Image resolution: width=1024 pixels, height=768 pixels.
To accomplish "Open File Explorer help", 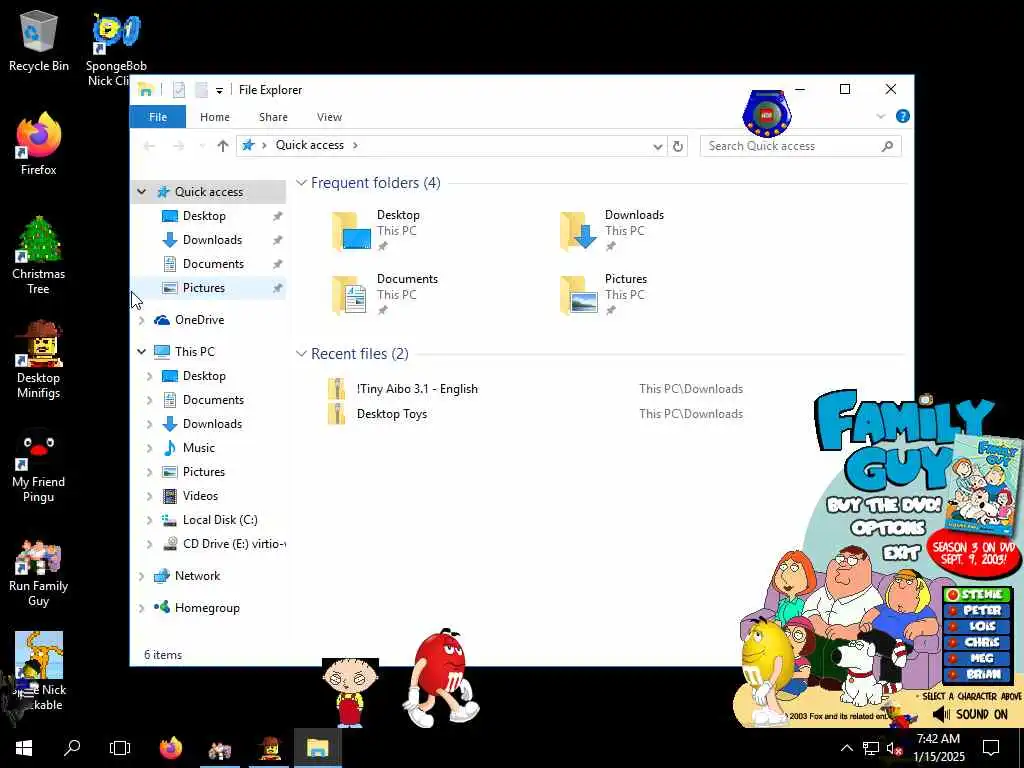I will [903, 116].
